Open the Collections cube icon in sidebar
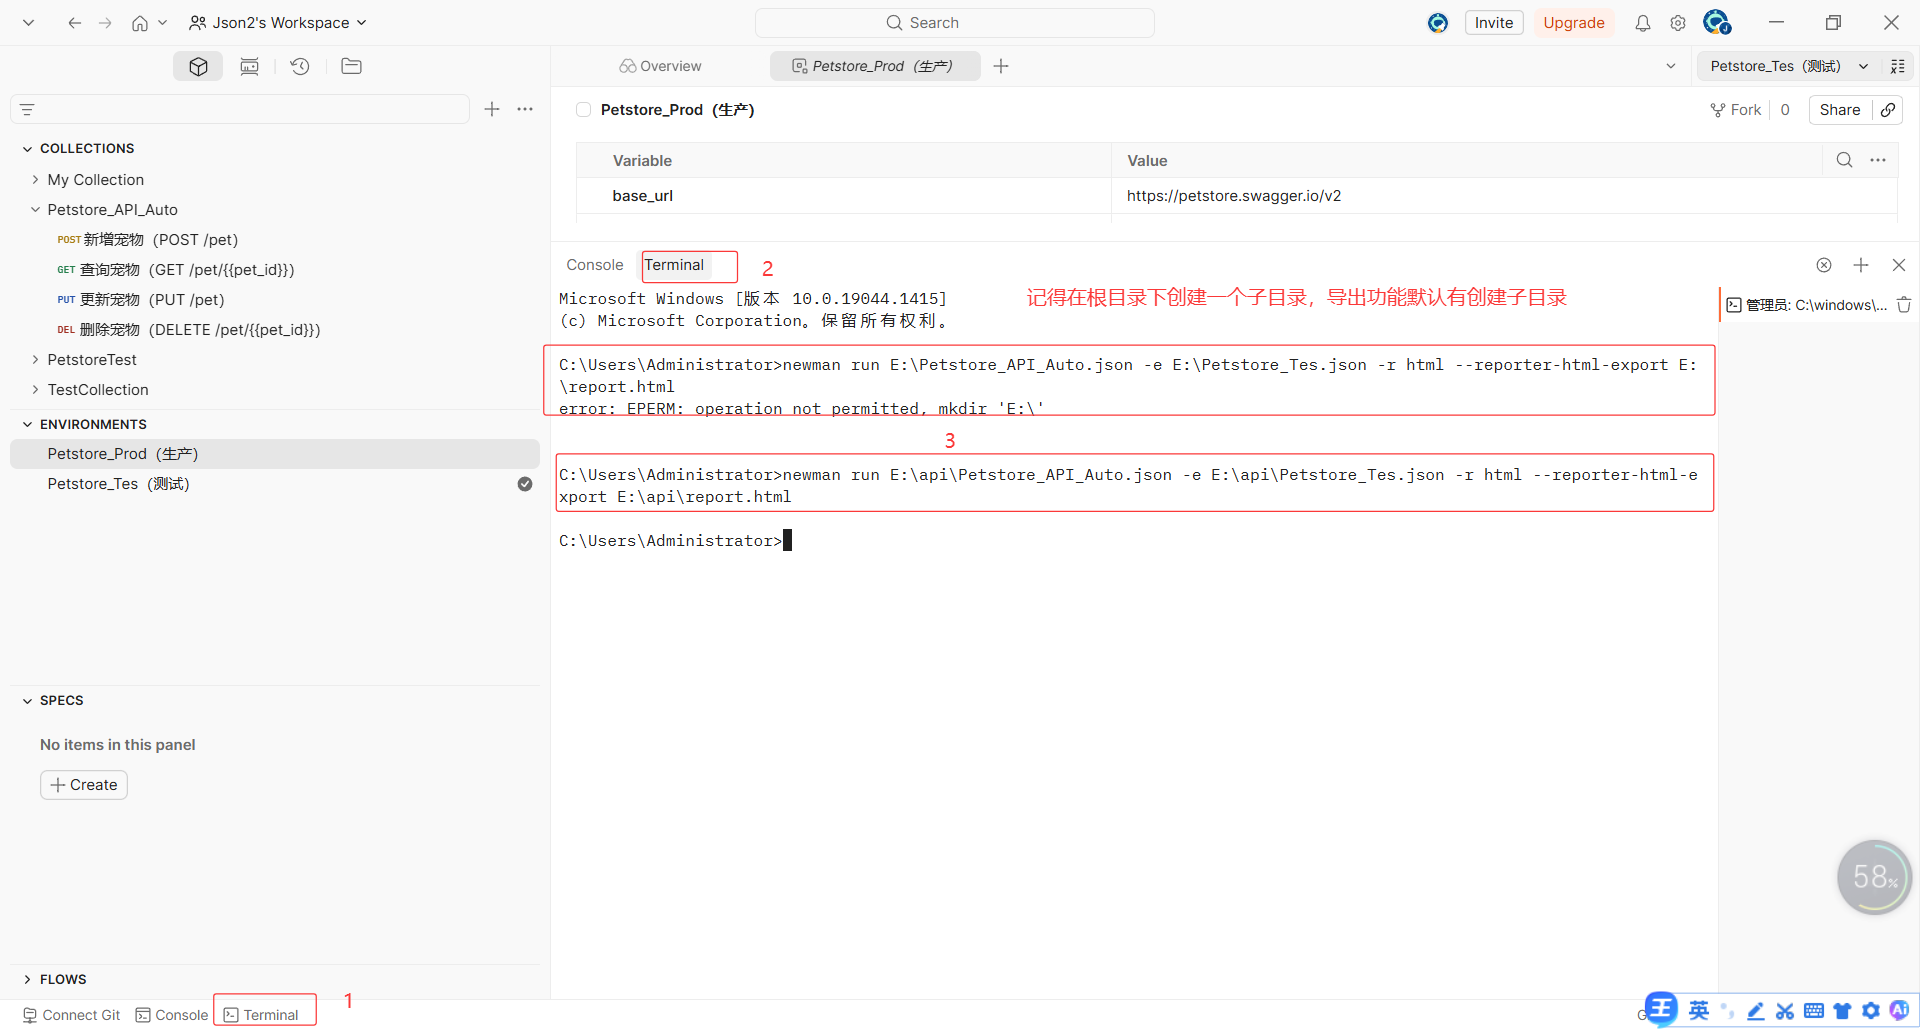The height and width of the screenshot is (1030, 1920). point(198,66)
